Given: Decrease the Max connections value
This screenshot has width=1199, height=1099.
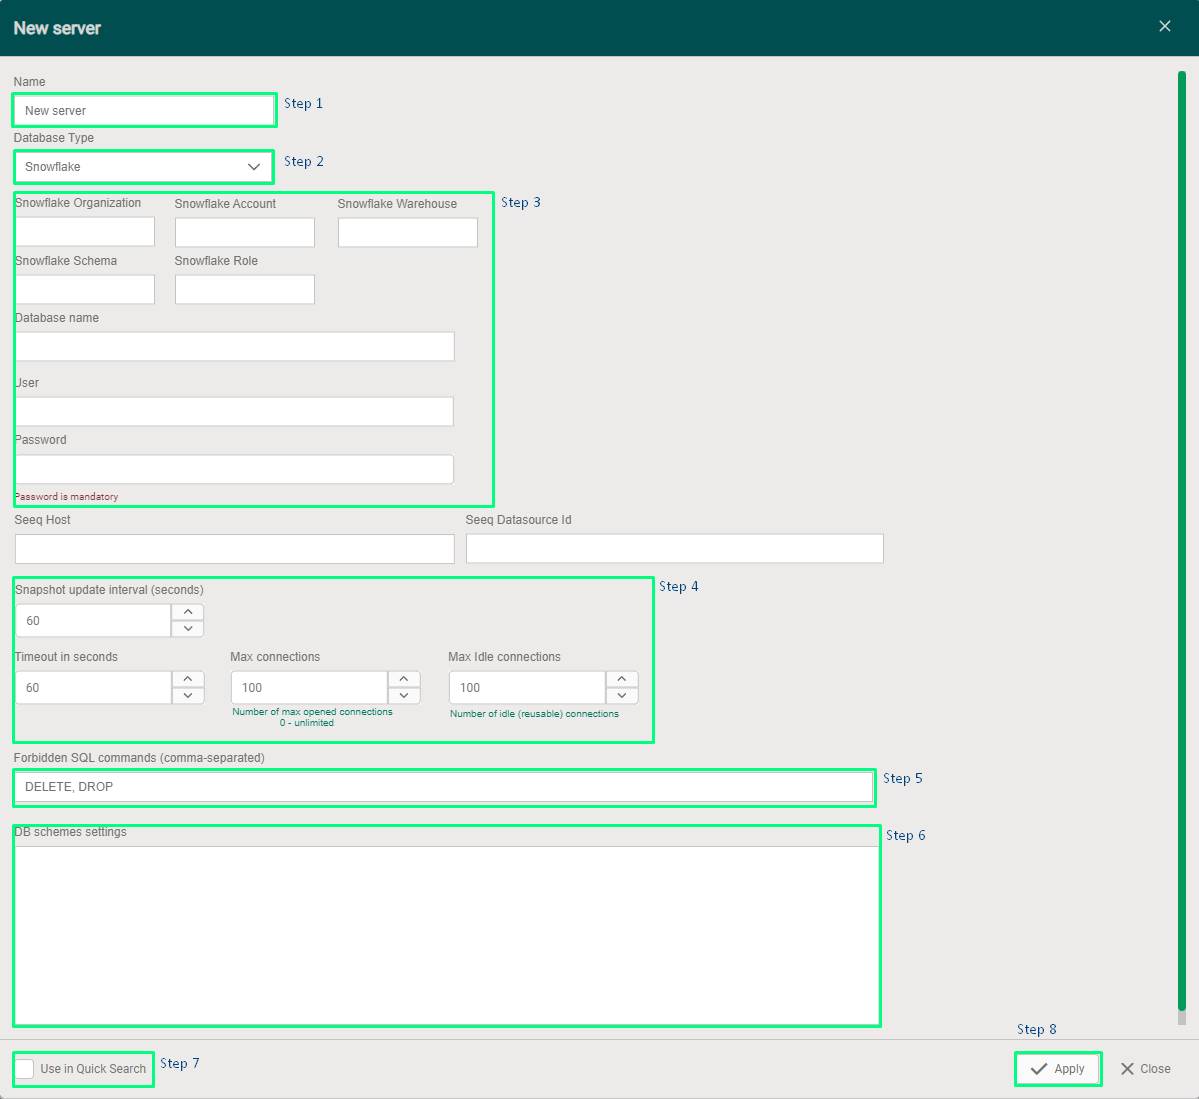Looking at the screenshot, I should [x=404, y=696].
